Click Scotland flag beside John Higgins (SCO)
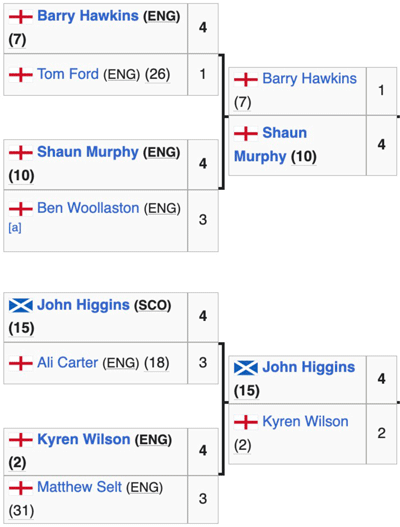The width and height of the screenshot is (400, 527). click(21, 306)
